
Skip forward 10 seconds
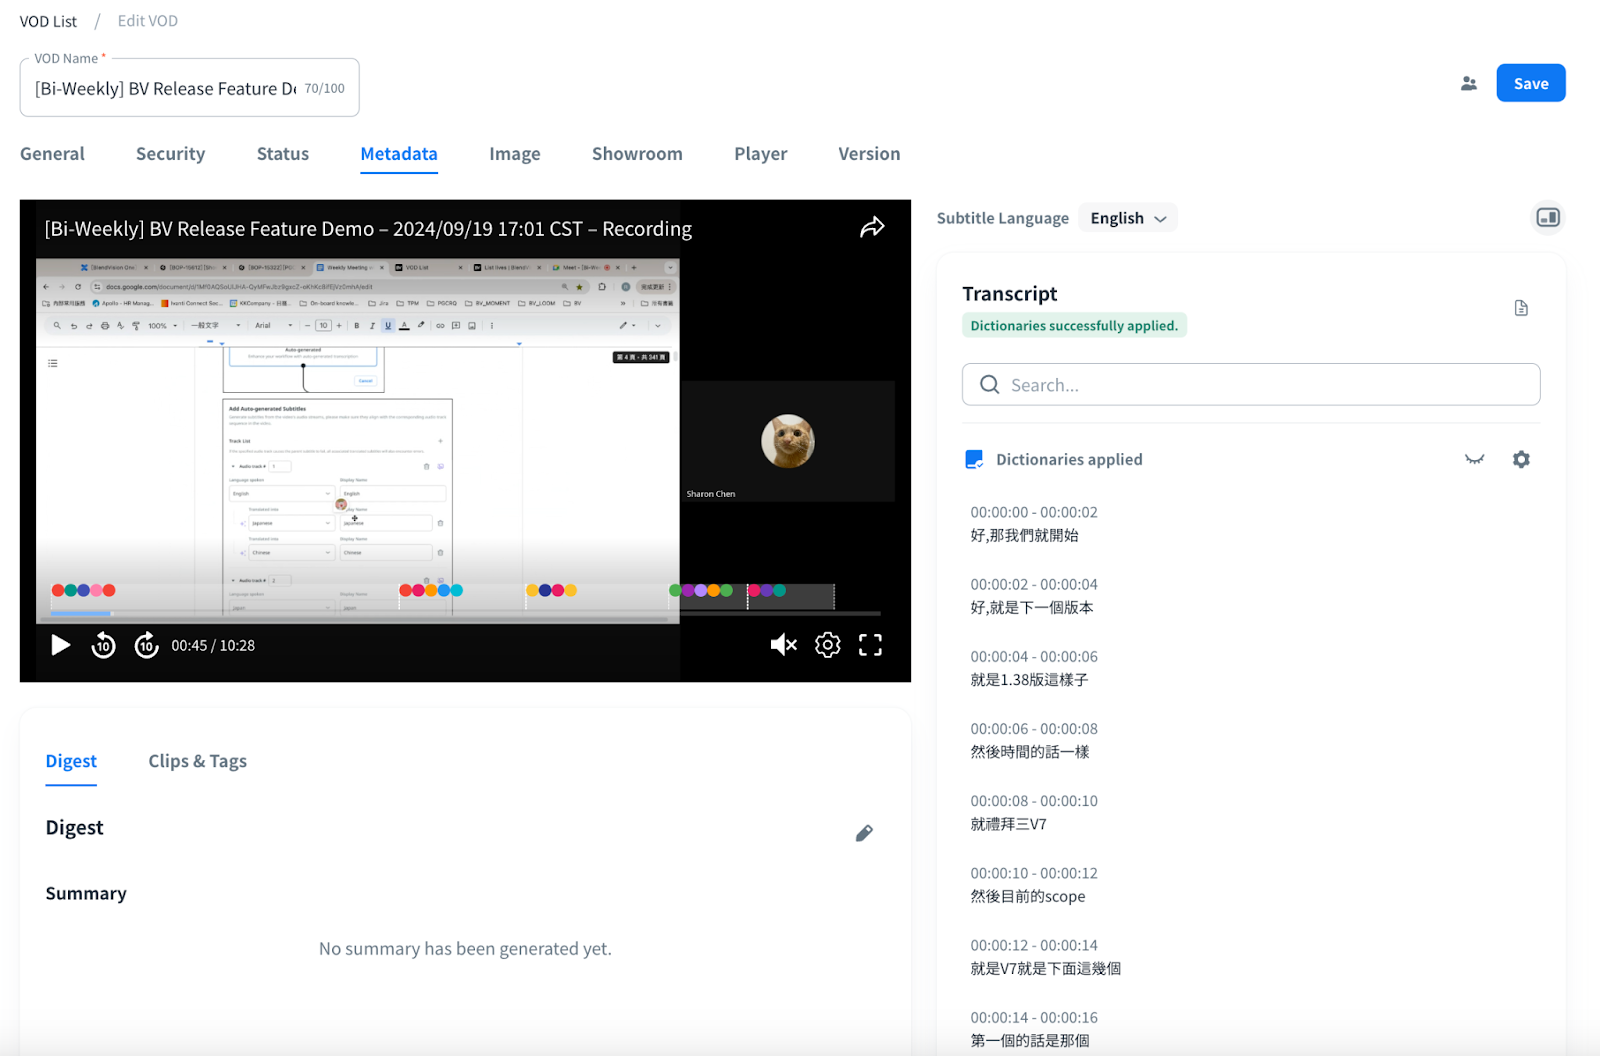coord(147,645)
